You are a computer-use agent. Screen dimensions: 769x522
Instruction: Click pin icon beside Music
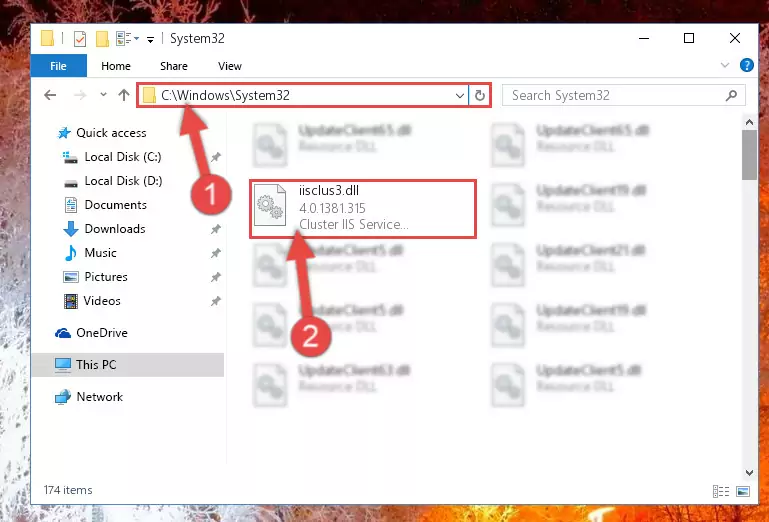(215, 253)
